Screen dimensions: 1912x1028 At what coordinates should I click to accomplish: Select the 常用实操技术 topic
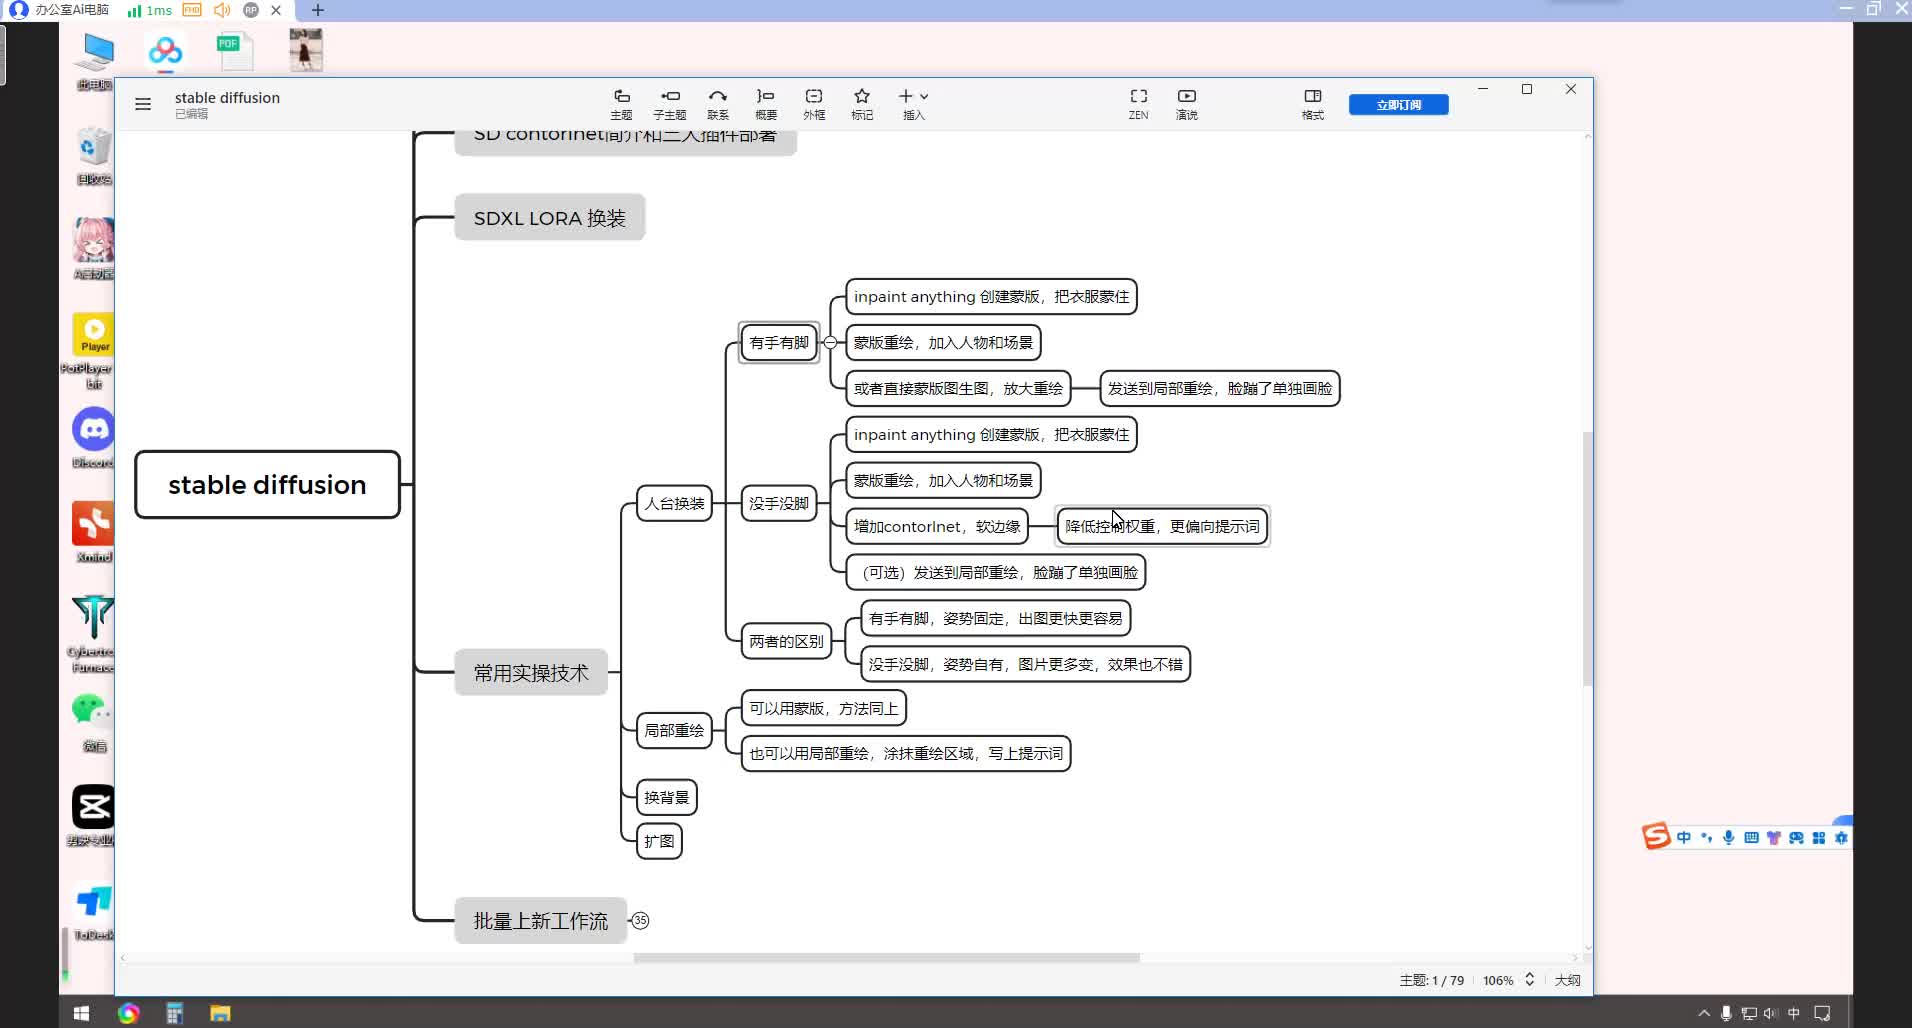531,673
